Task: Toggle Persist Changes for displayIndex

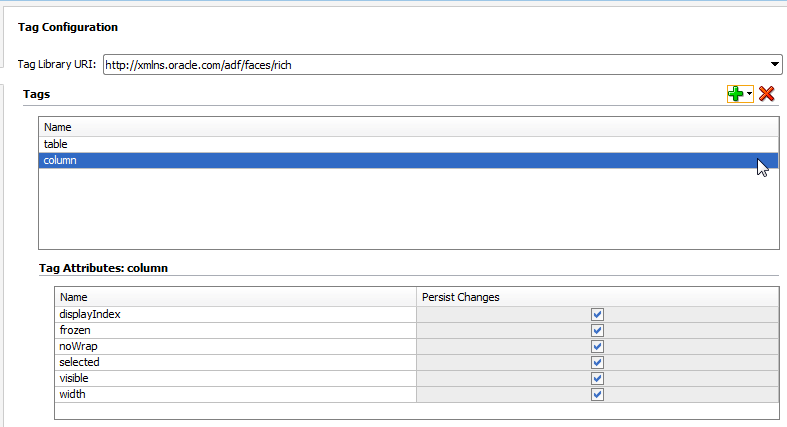Action: (x=597, y=315)
